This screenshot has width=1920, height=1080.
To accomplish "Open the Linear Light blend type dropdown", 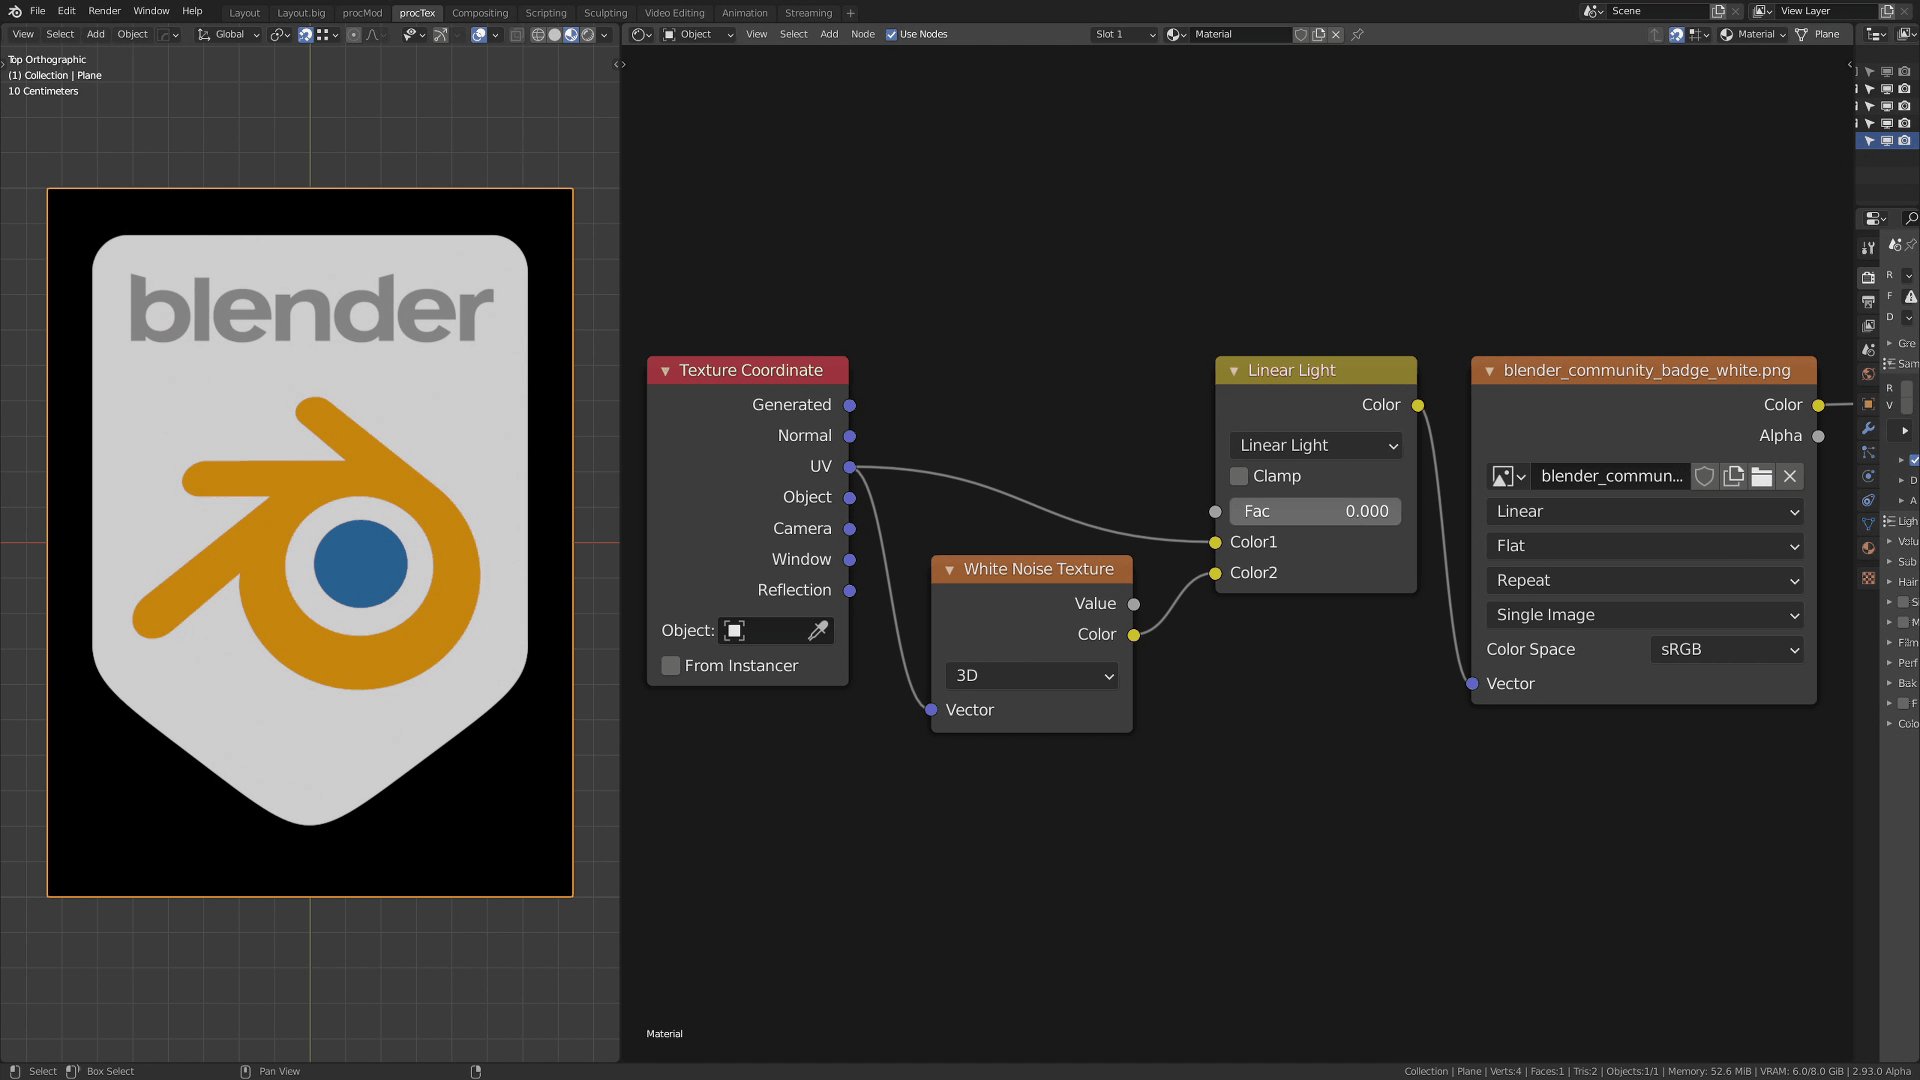I will pyautogui.click(x=1315, y=445).
